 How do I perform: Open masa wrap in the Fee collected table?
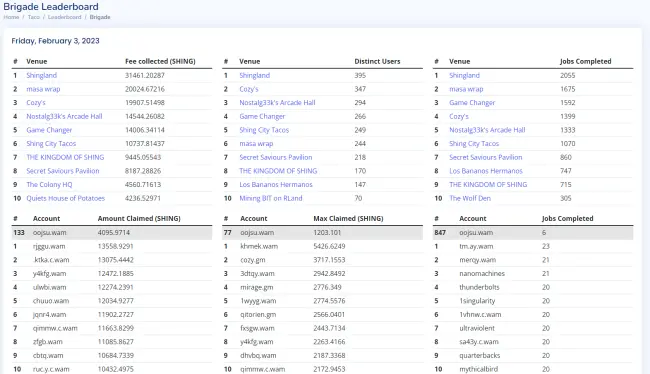click(x=43, y=89)
